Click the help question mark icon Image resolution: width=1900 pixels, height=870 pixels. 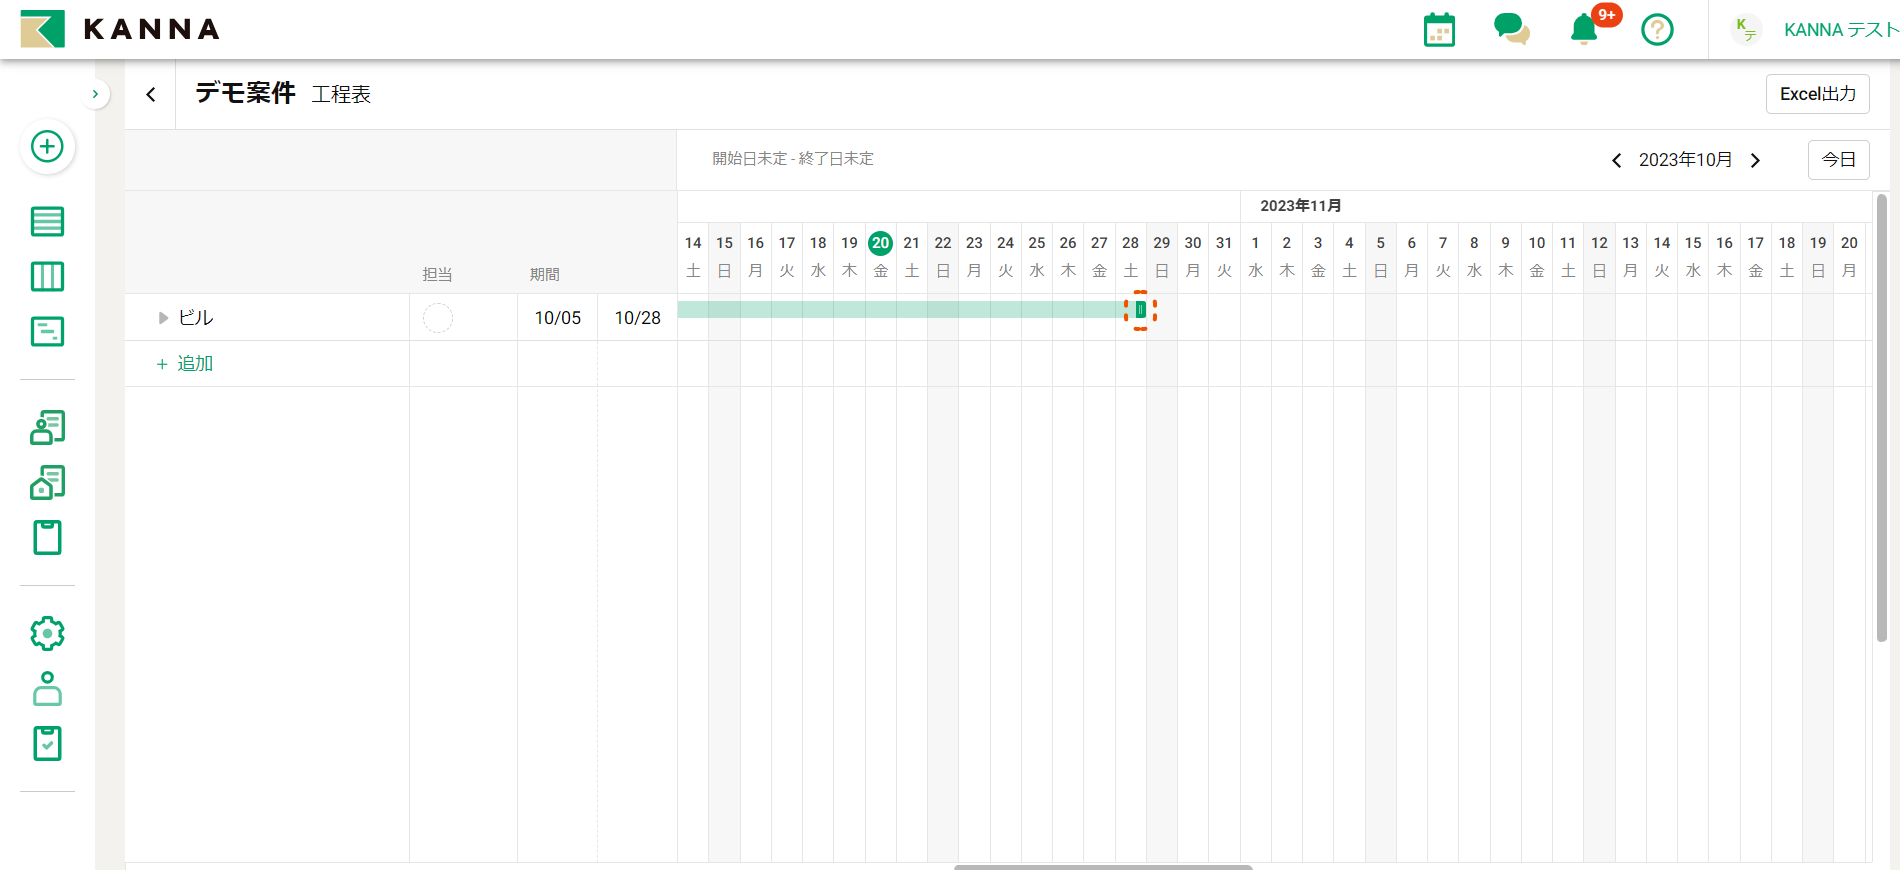1657,30
